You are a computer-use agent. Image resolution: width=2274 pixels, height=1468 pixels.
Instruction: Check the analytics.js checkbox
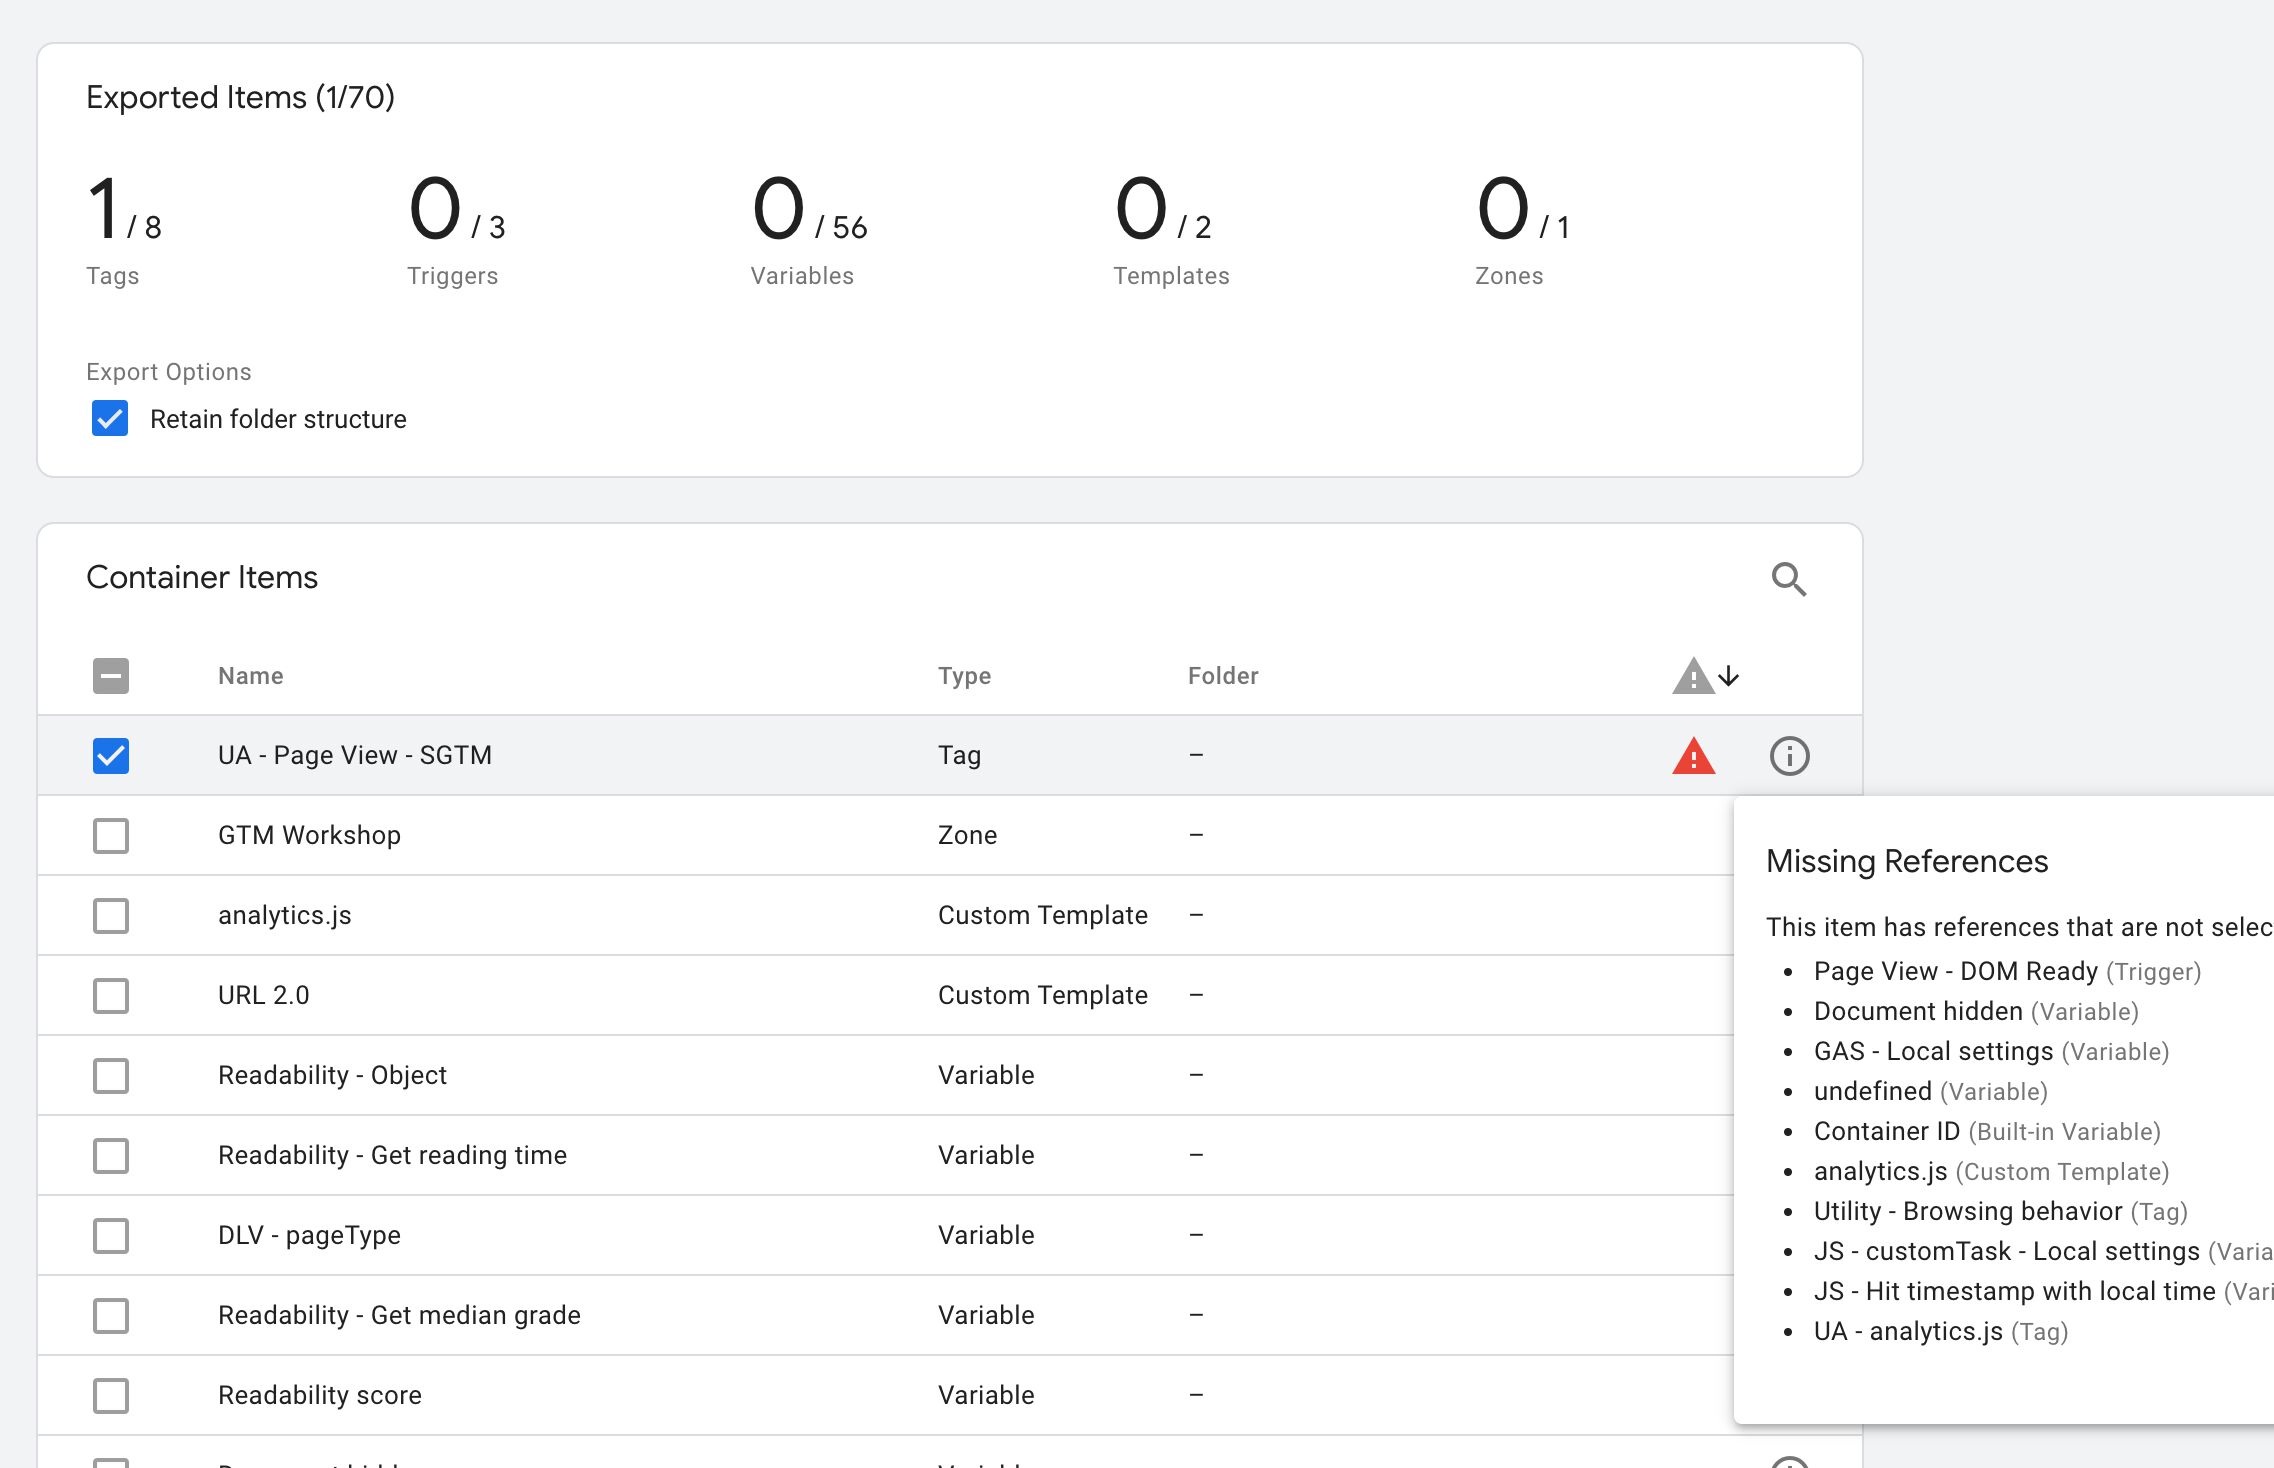[x=111, y=916]
